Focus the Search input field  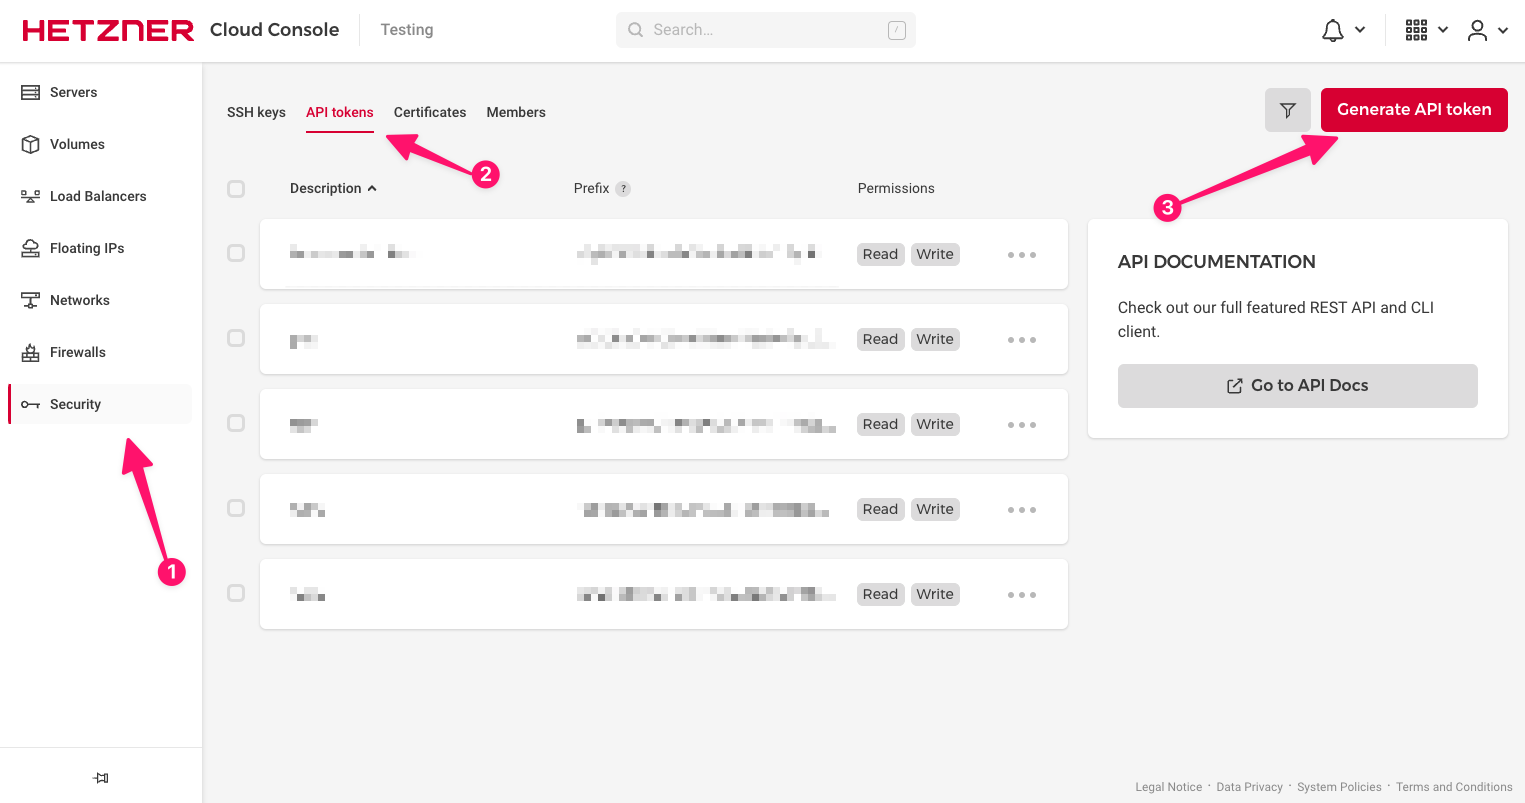[766, 30]
